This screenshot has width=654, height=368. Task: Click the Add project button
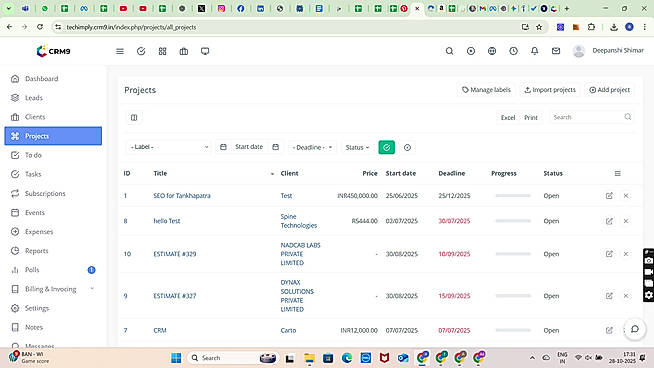pos(609,90)
